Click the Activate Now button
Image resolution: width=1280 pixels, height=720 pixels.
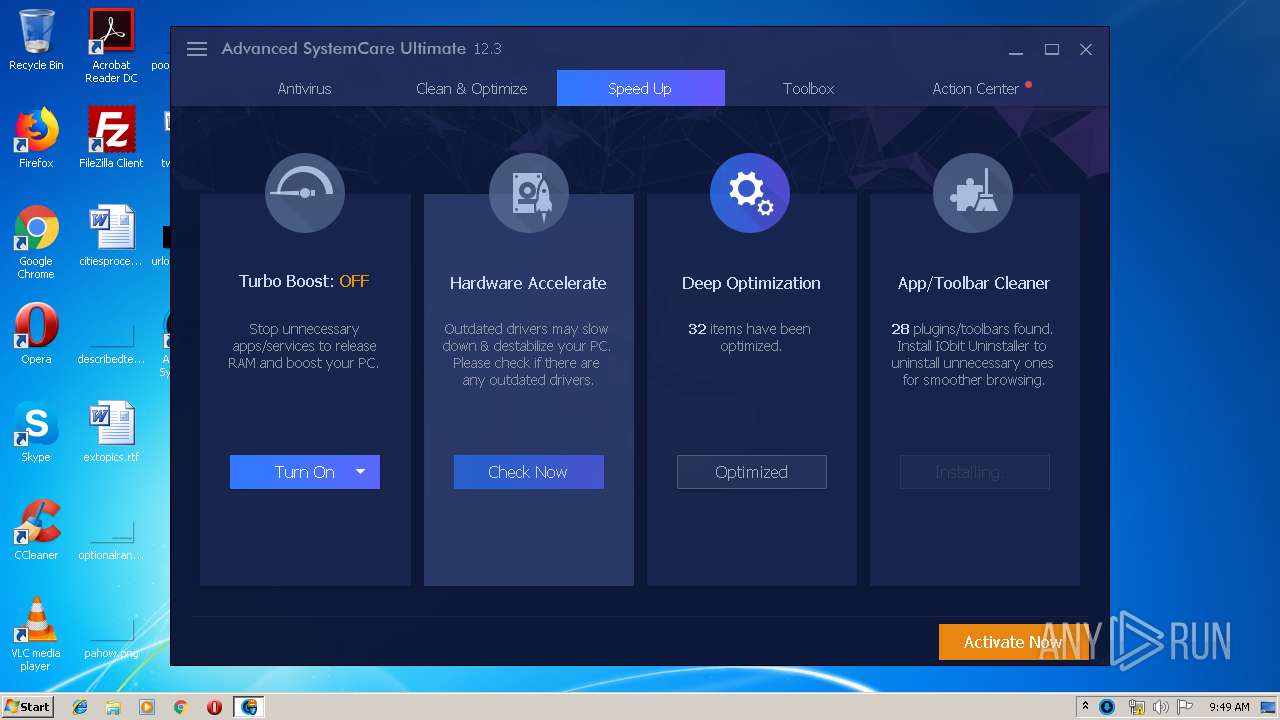coord(1013,642)
